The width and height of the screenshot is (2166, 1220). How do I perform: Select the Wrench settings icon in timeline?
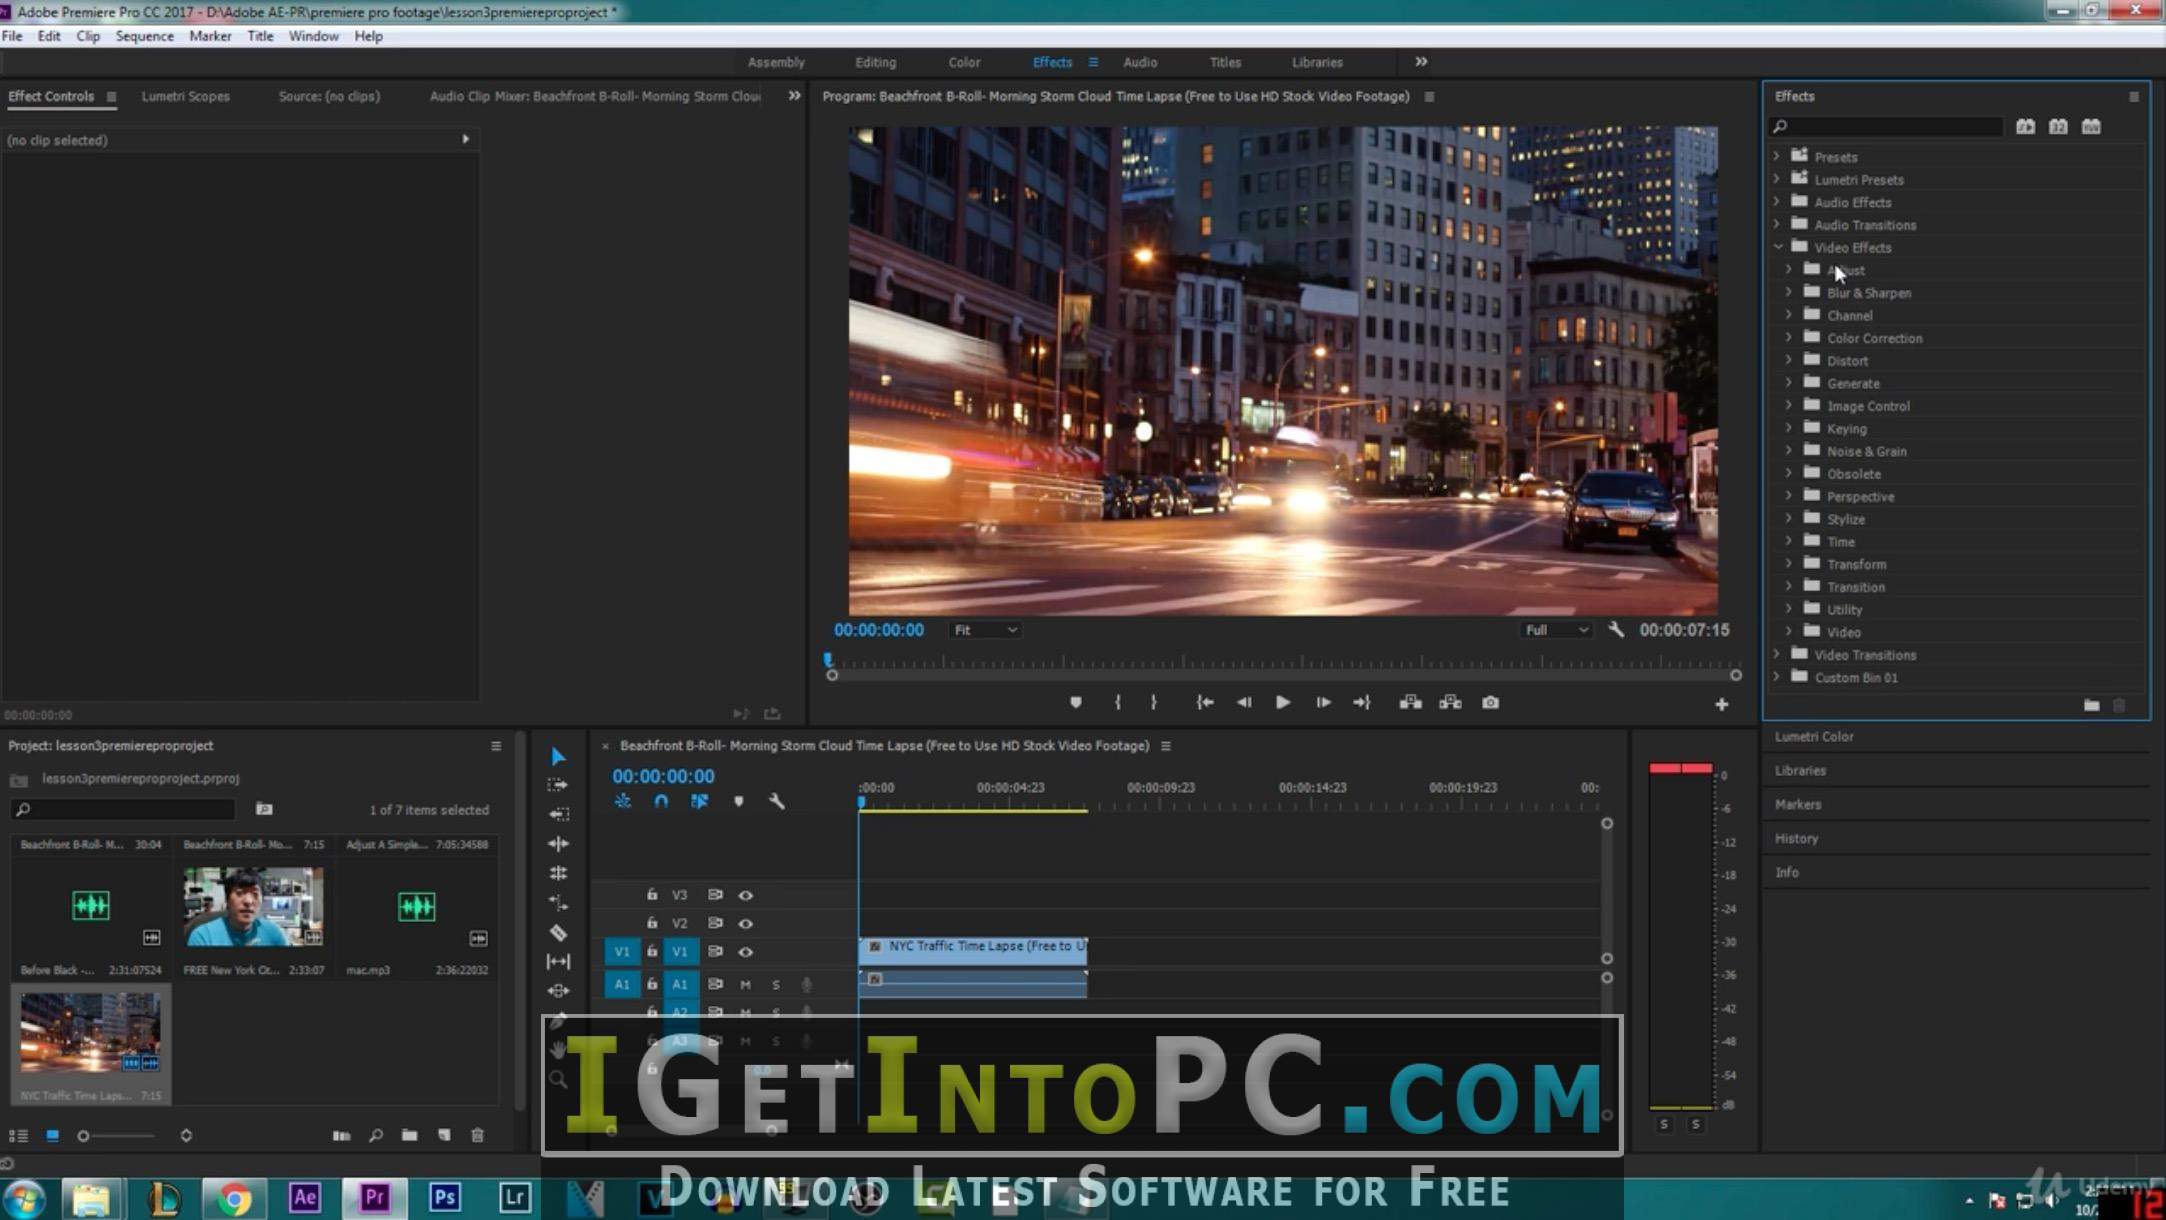(775, 802)
